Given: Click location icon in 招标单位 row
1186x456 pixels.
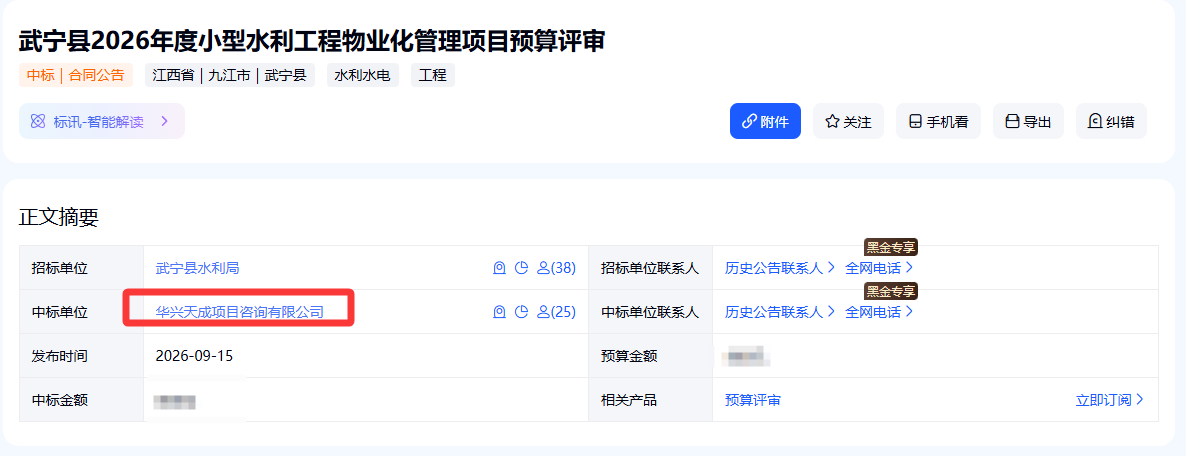Looking at the screenshot, I should tap(498, 268).
